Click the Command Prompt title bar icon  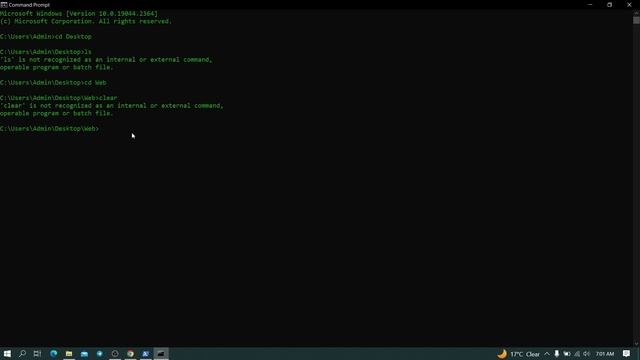click(4, 5)
